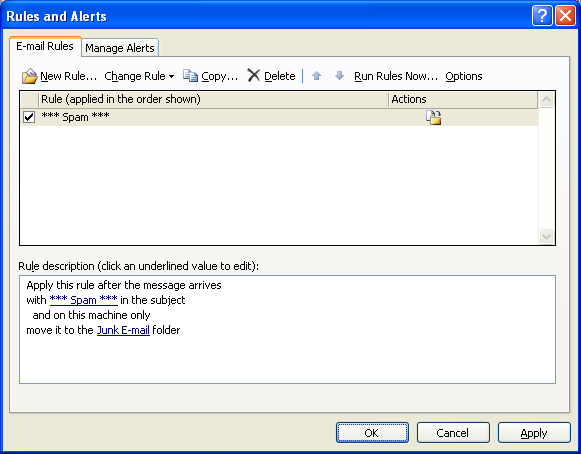
Task: Click the 'and on this machine only' line
Action: tap(91, 315)
